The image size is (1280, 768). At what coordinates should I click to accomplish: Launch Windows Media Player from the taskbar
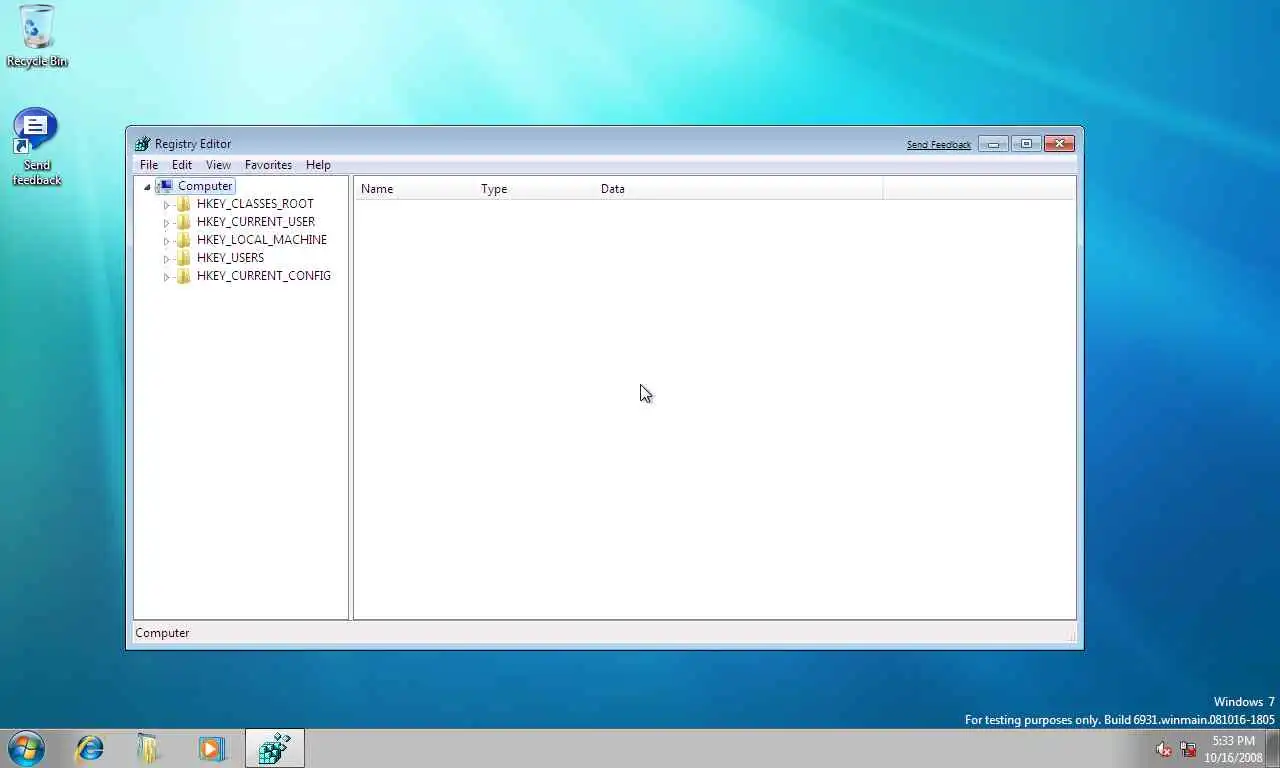click(211, 748)
